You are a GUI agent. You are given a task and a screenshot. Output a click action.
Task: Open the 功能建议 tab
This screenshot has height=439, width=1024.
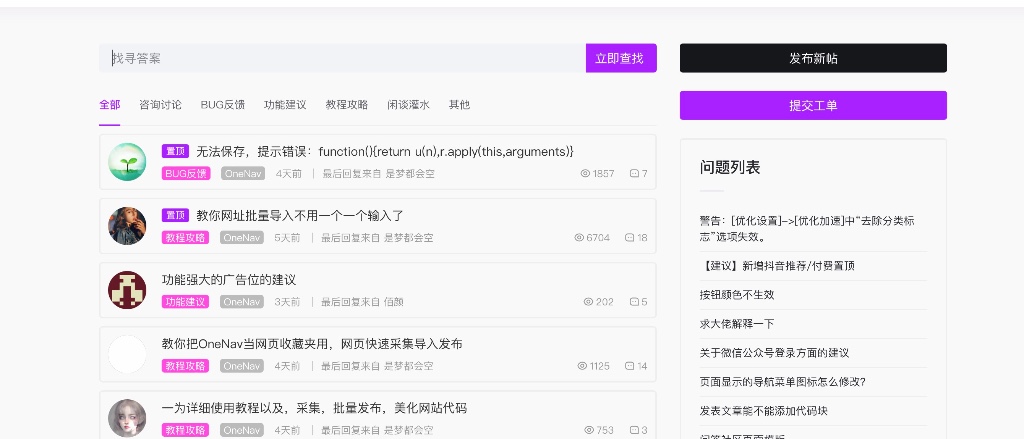[x=285, y=105]
